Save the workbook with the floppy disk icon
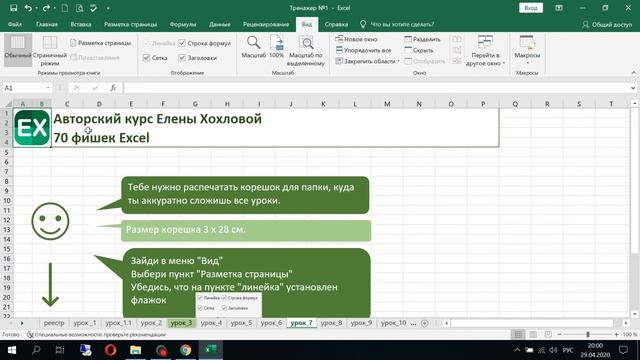The image size is (640, 360). [13, 8]
